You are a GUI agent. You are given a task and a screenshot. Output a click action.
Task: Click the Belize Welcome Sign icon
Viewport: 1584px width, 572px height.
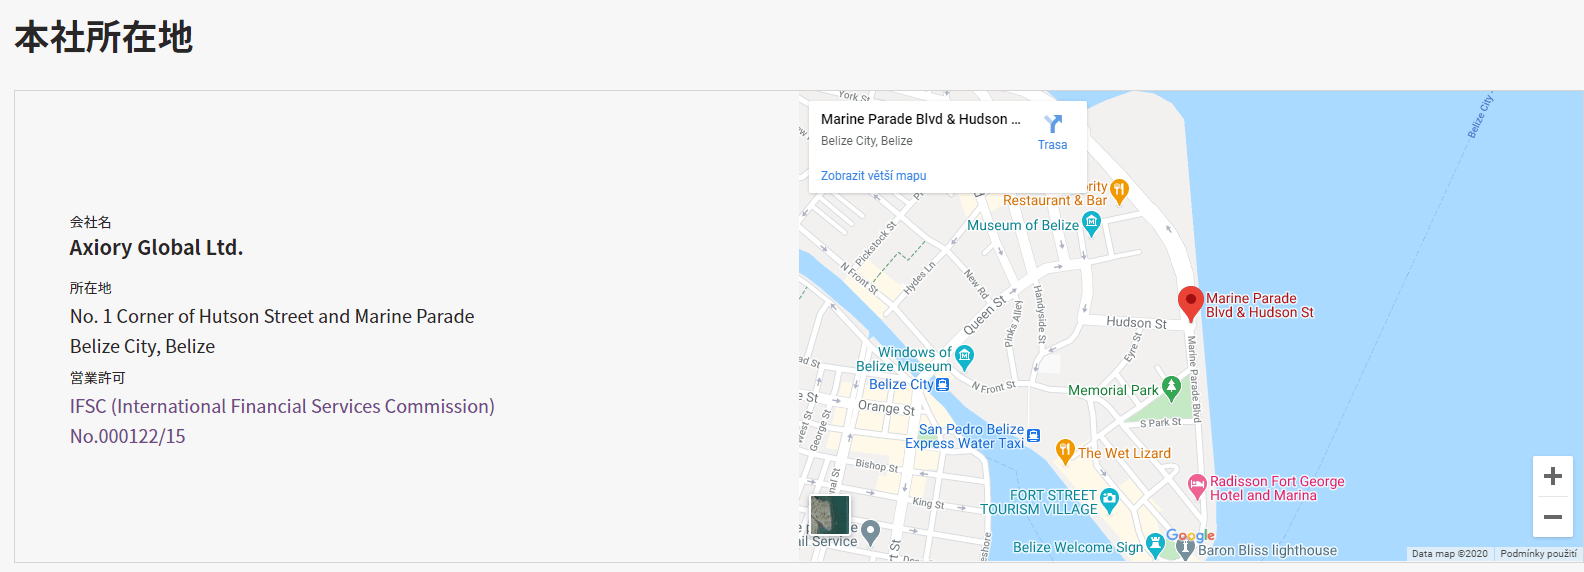click(x=1155, y=544)
